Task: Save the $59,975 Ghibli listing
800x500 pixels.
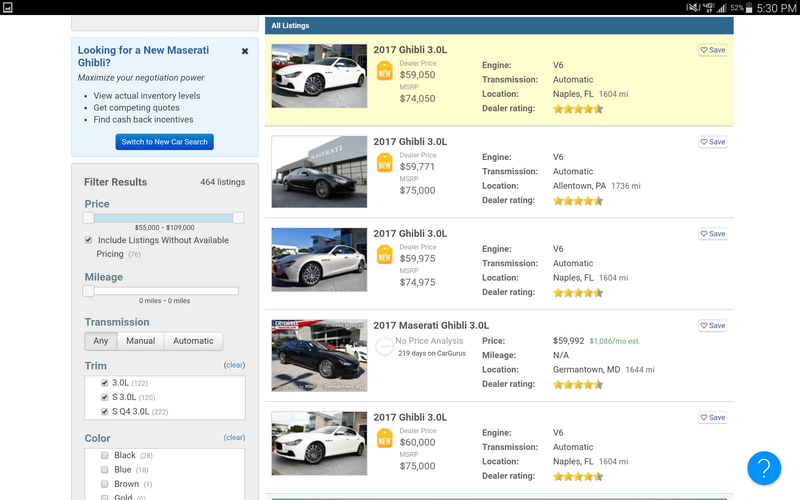Action: click(x=713, y=234)
